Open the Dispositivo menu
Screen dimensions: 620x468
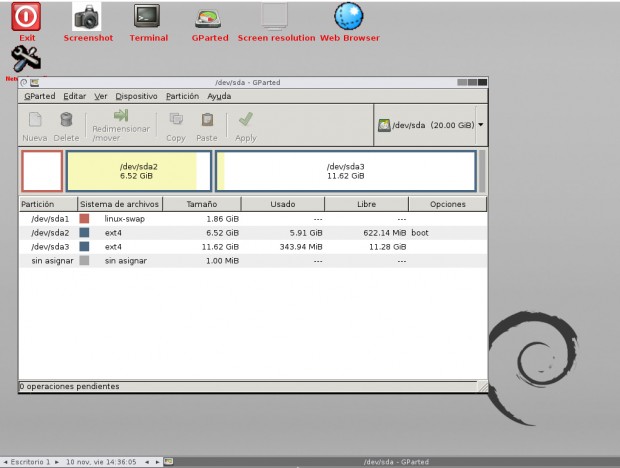(136, 96)
